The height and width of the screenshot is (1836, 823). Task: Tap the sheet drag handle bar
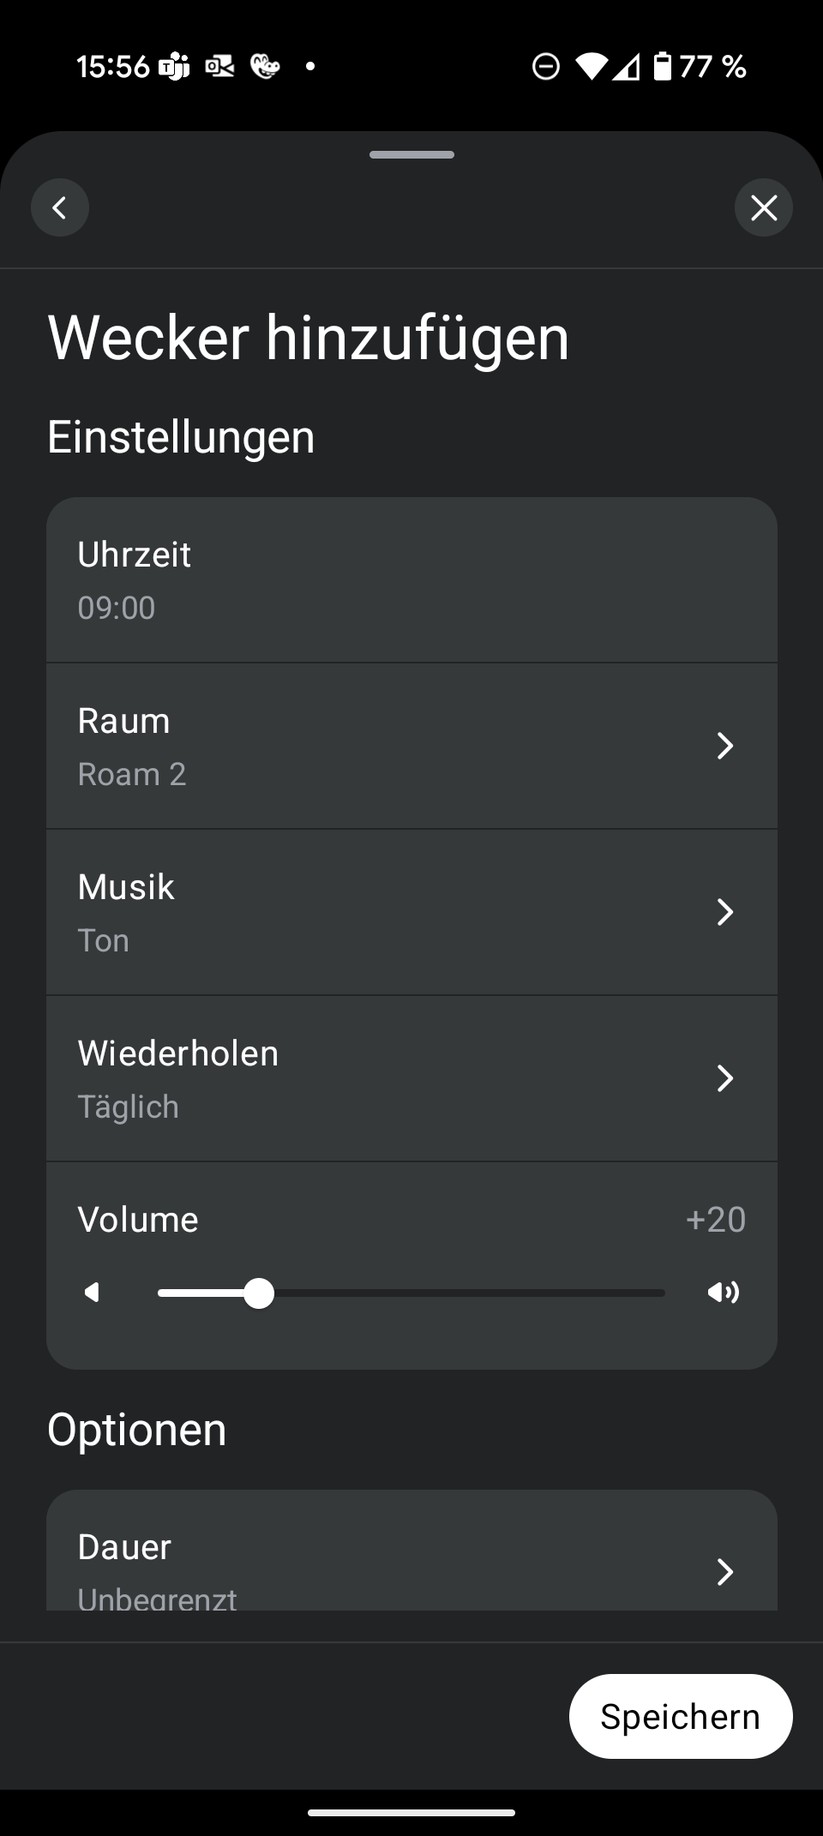coord(412,154)
